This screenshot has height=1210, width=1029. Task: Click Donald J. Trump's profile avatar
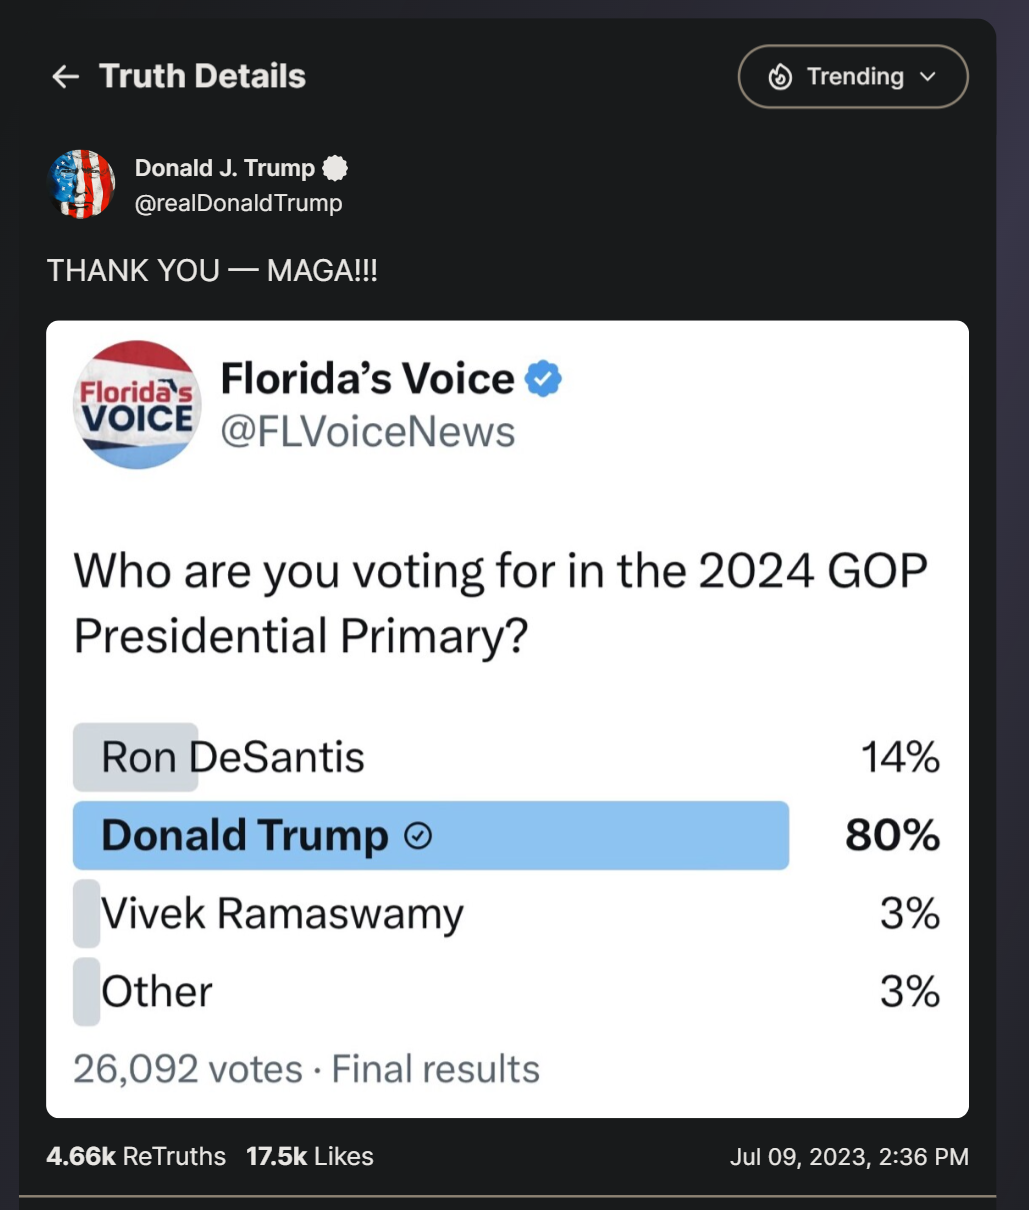(82, 184)
